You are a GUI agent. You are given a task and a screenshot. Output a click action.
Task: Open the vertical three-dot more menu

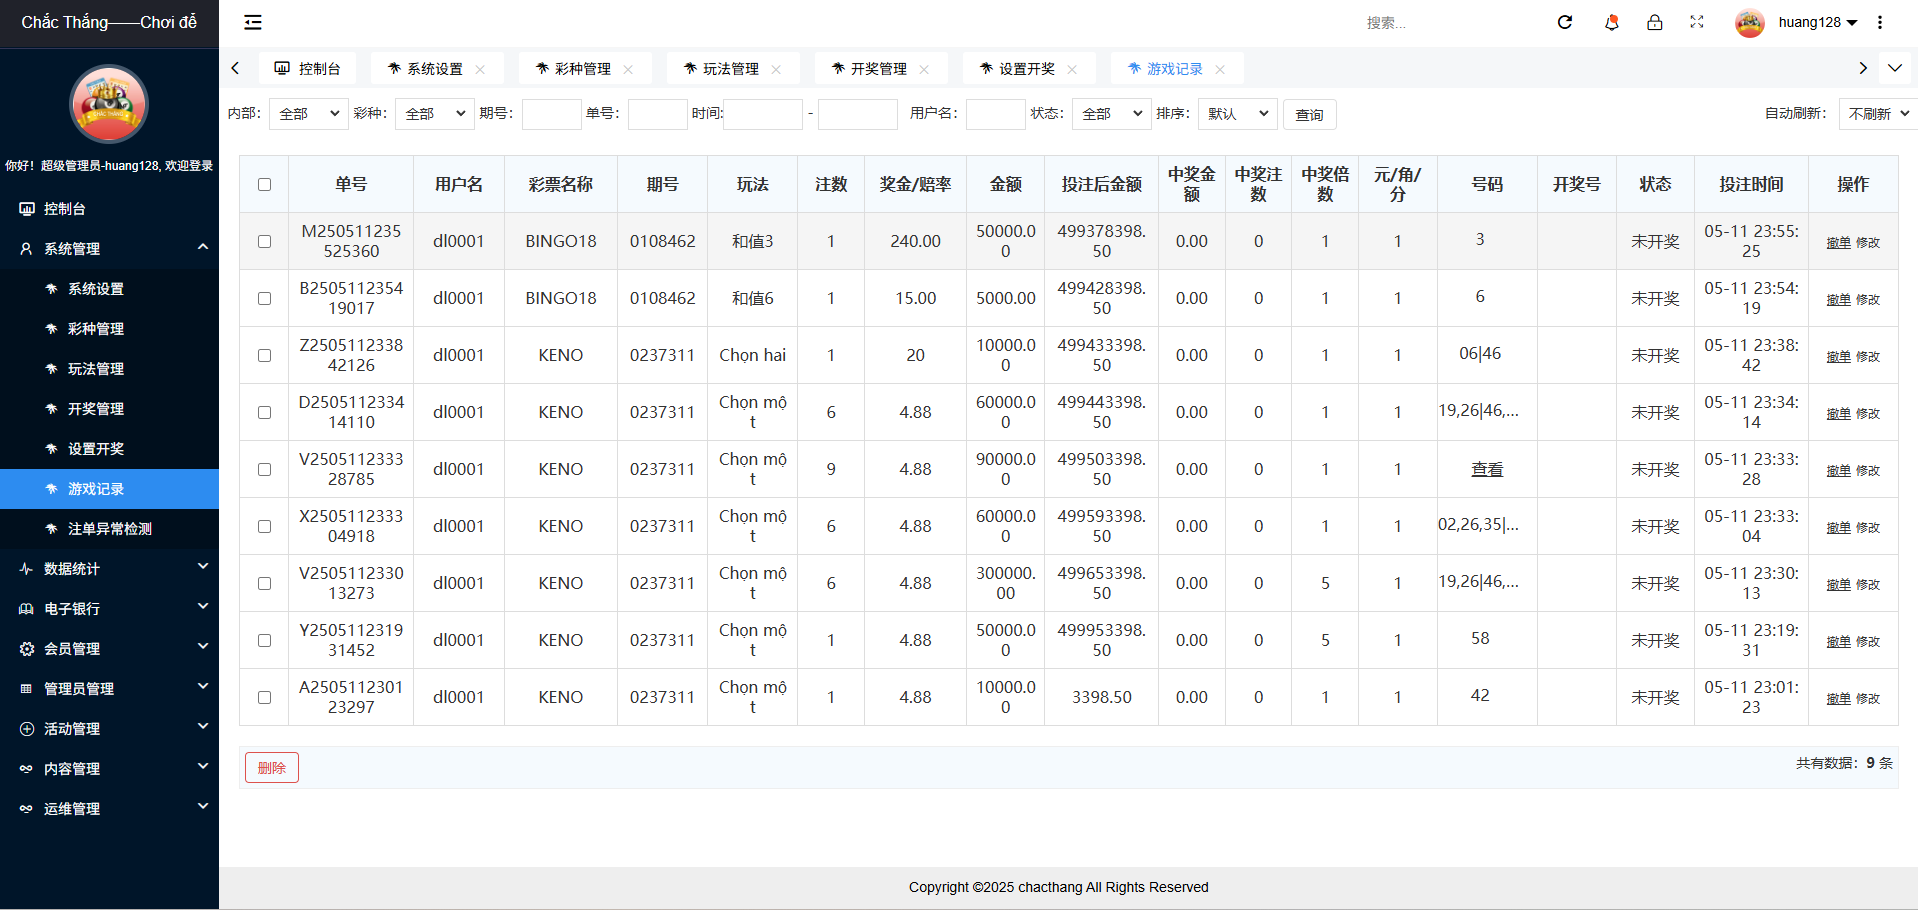[x=1880, y=22]
